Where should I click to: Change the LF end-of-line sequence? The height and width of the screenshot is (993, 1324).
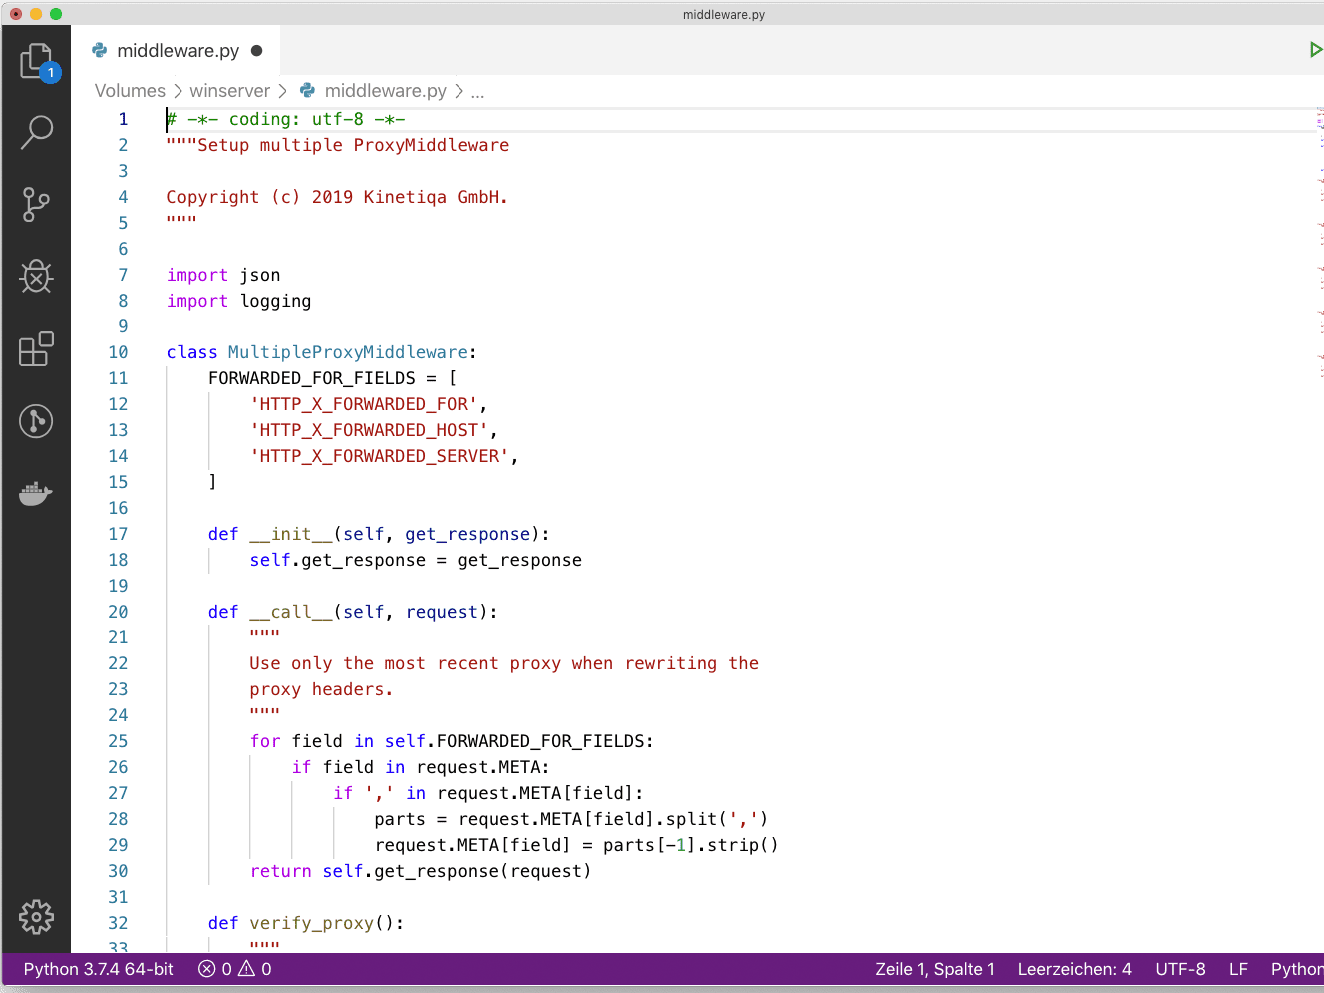1238,969
